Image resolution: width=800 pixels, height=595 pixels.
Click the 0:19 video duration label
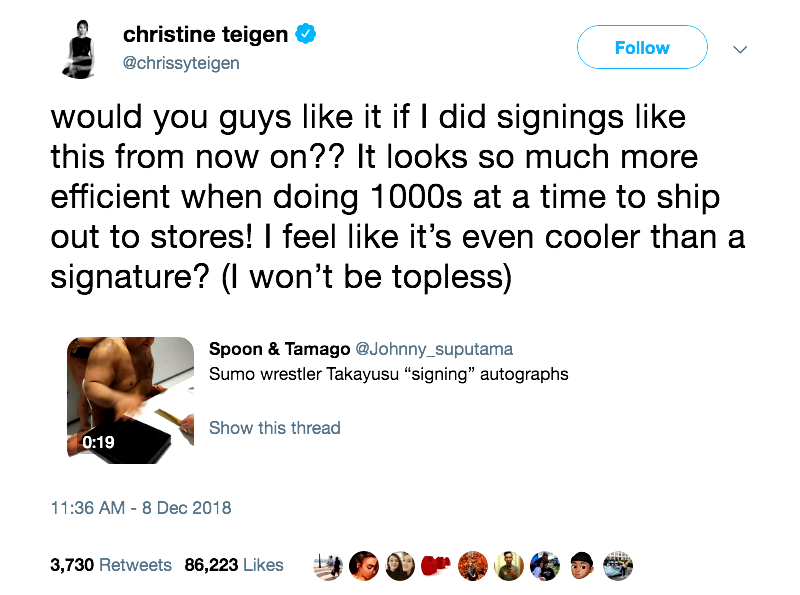[98, 442]
